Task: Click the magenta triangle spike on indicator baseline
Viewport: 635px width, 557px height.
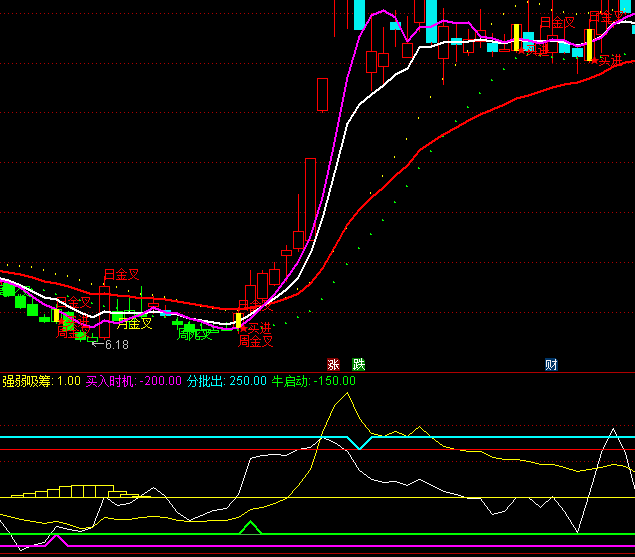Action: click(x=58, y=540)
